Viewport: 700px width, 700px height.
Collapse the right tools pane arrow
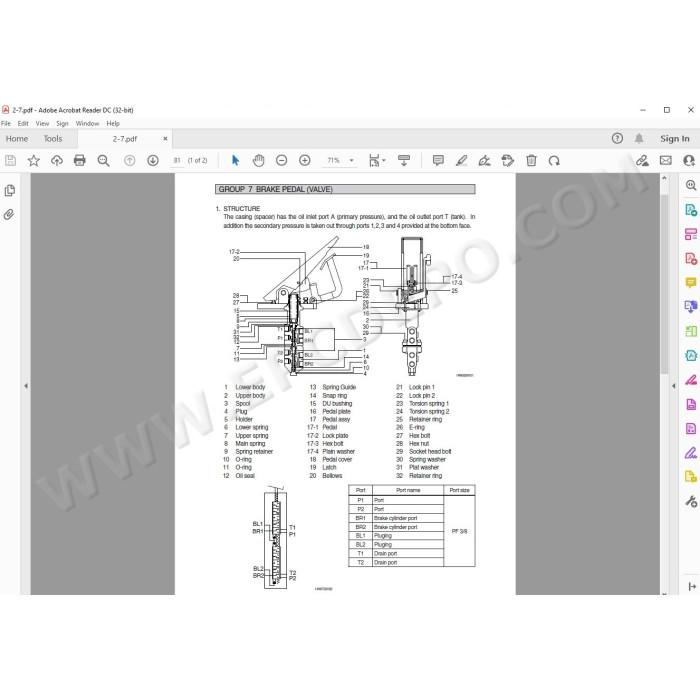(674, 386)
